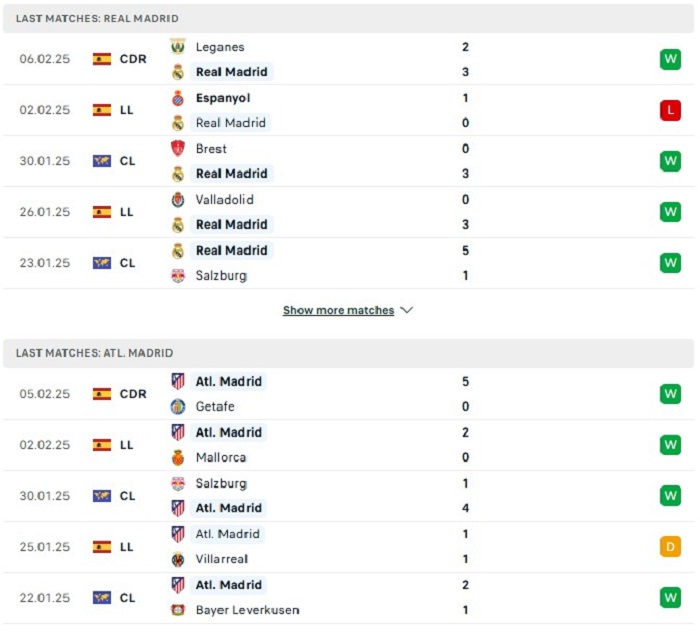Click the Leganes club crest icon

178,46
